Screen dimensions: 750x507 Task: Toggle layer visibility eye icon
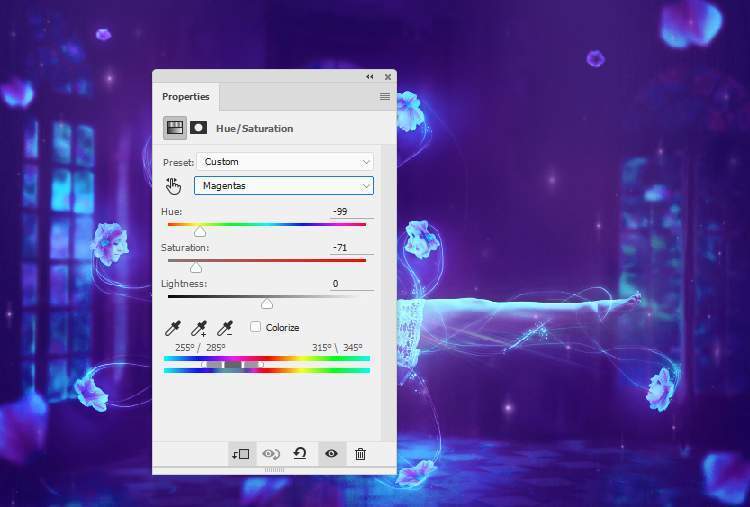pyautogui.click(x=331, y=454)
